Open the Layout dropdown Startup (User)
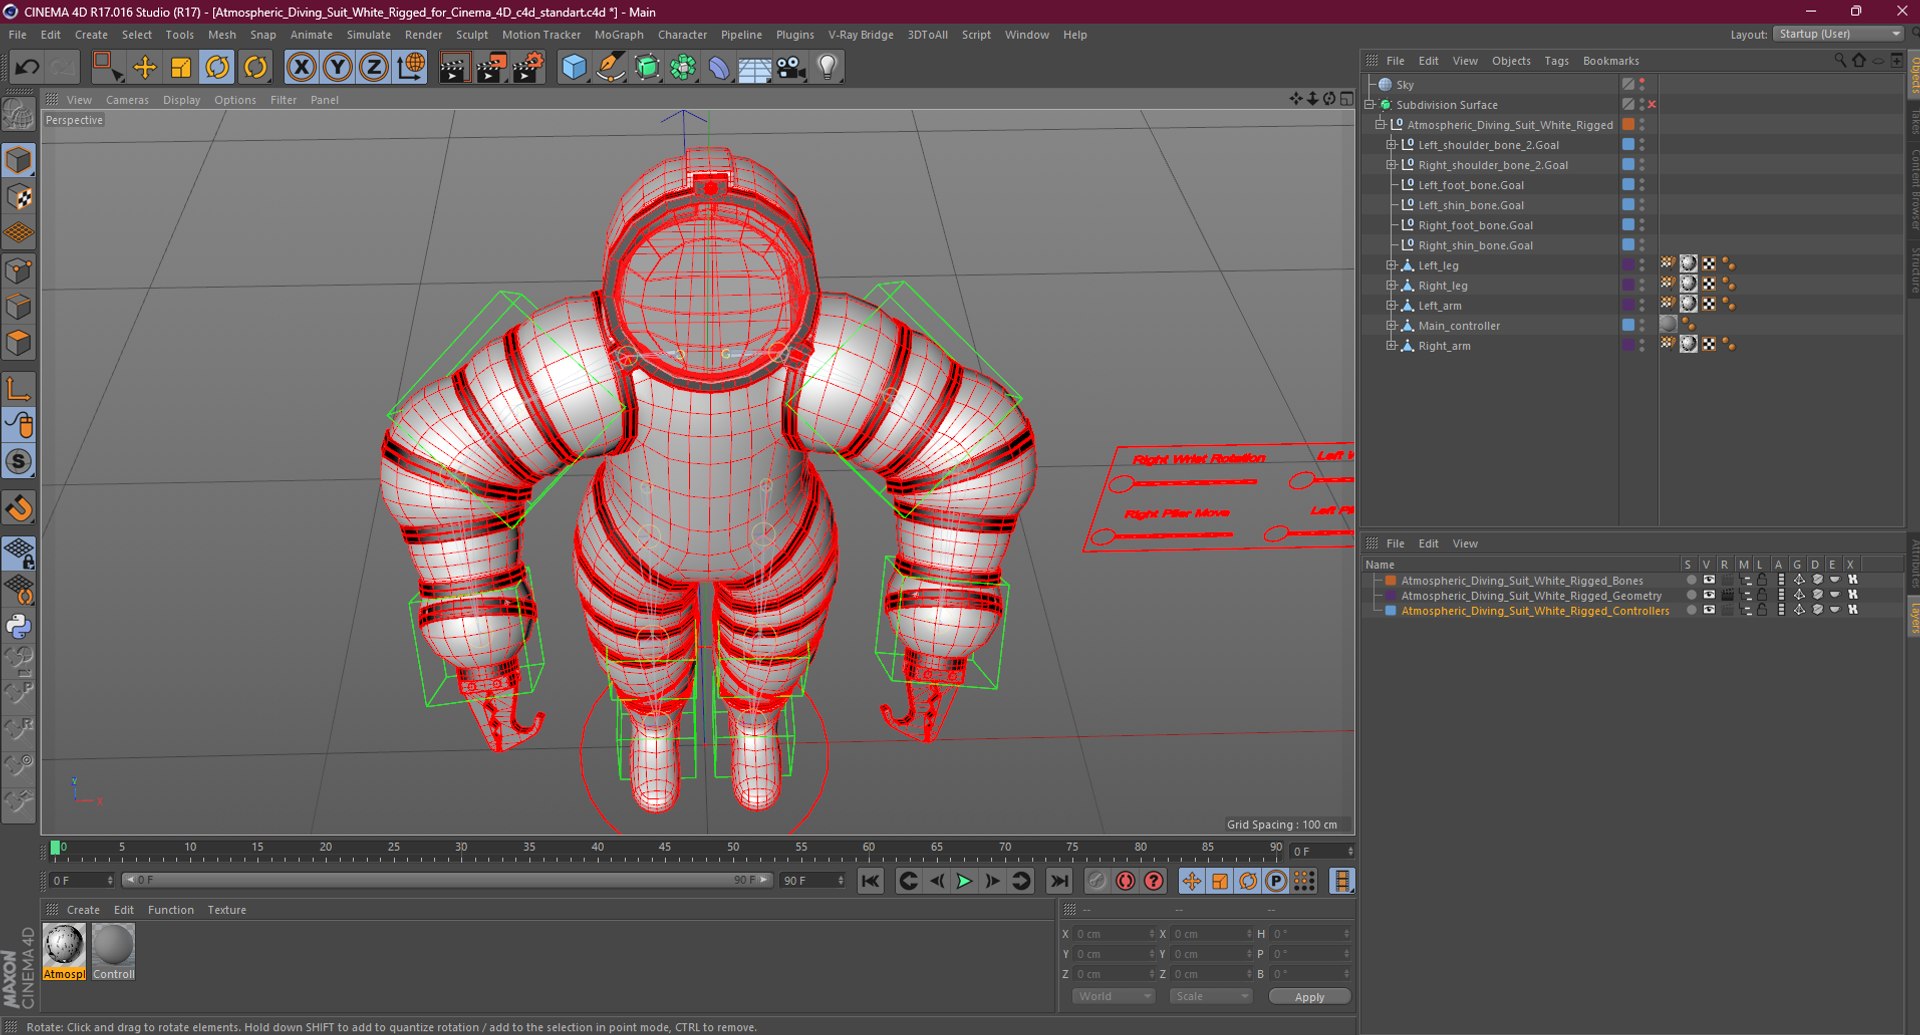This screenshot has height=1035, width=1920. (x=1838, y=34)
